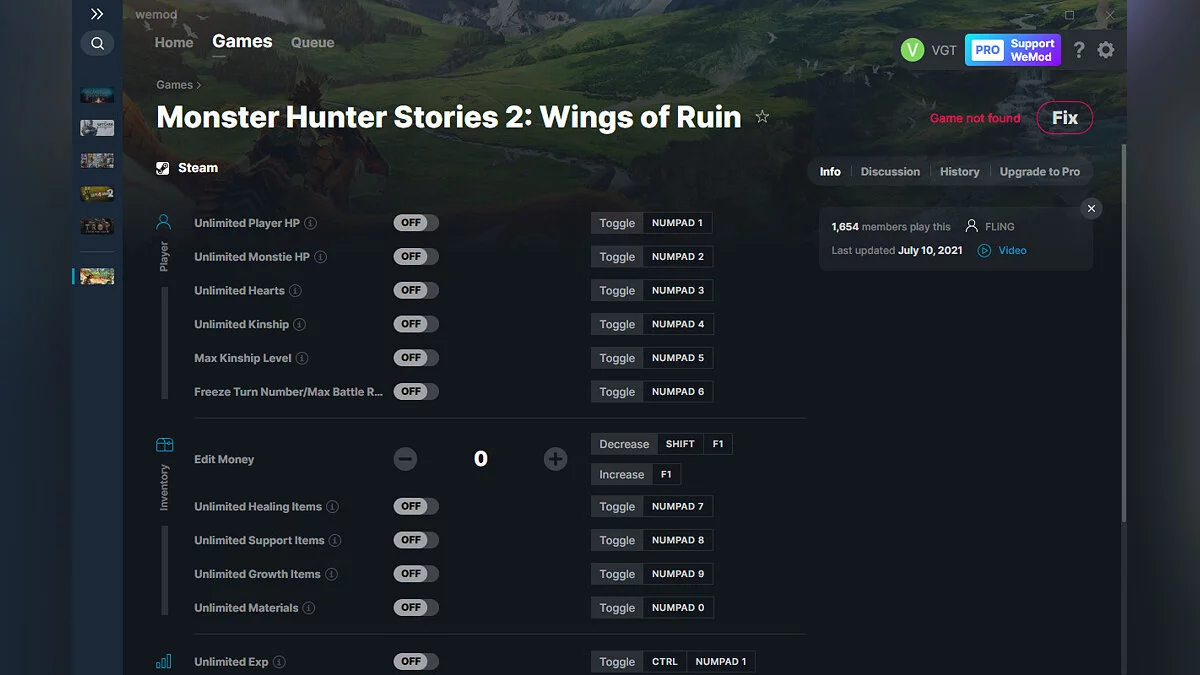Switch on Unlimited Materials
This screenshot has height=675, width=1200.
pyautogui.click(x=415, y=607)
